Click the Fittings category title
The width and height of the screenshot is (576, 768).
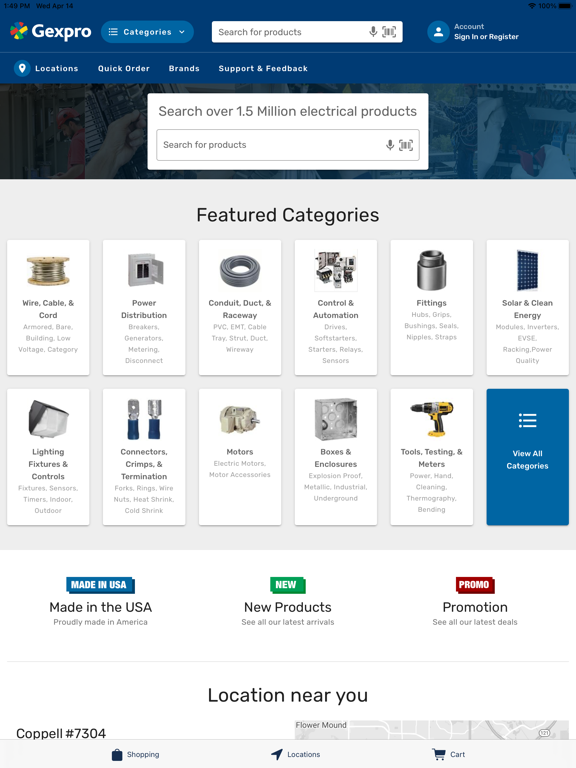tap(432, 303)
